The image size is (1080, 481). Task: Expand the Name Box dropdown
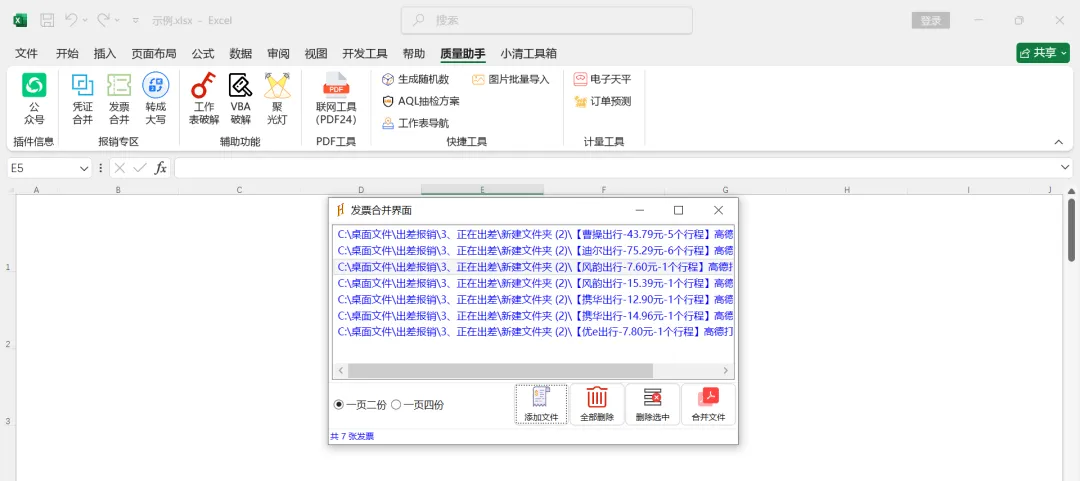pos(84,168)
